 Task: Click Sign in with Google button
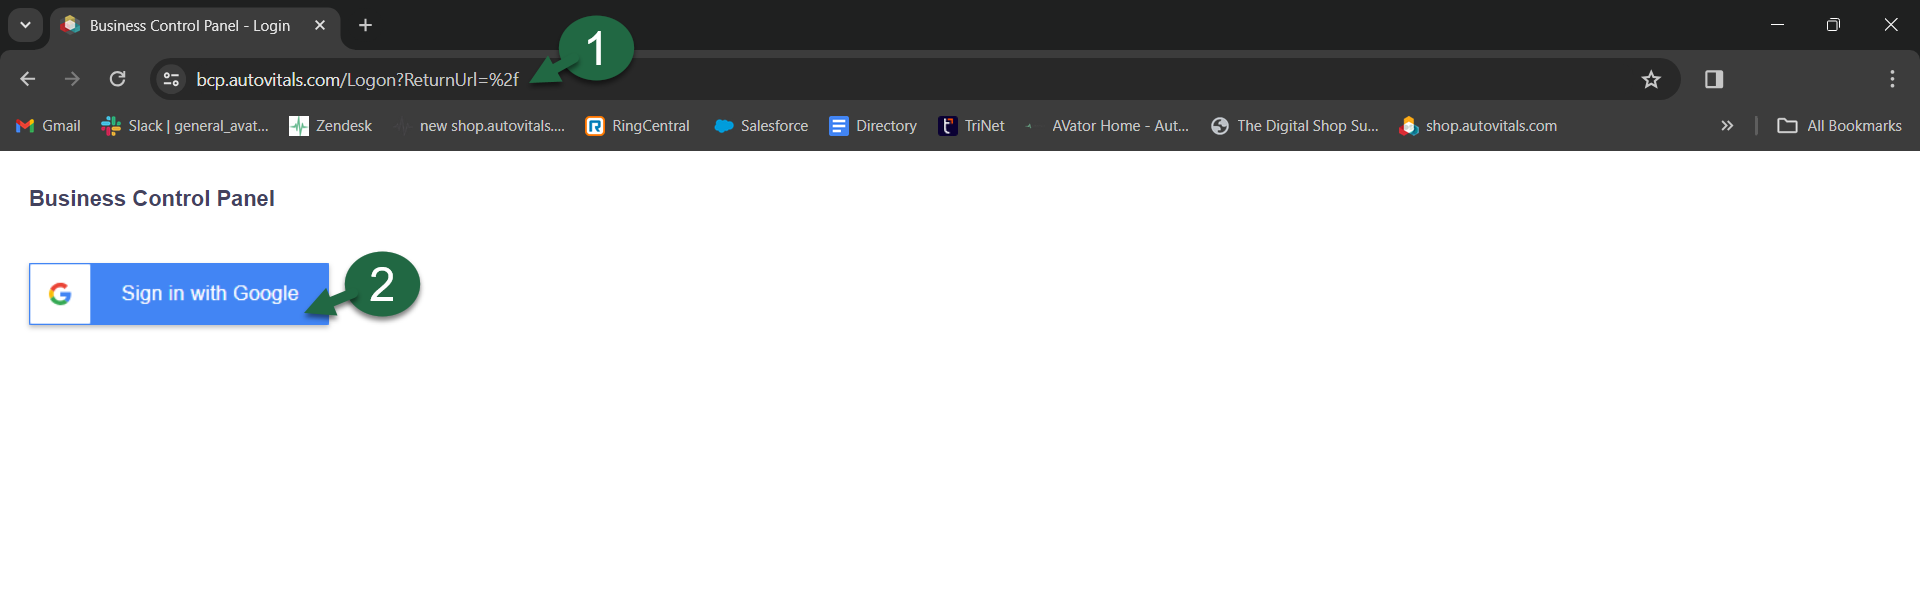coord(180,294)
